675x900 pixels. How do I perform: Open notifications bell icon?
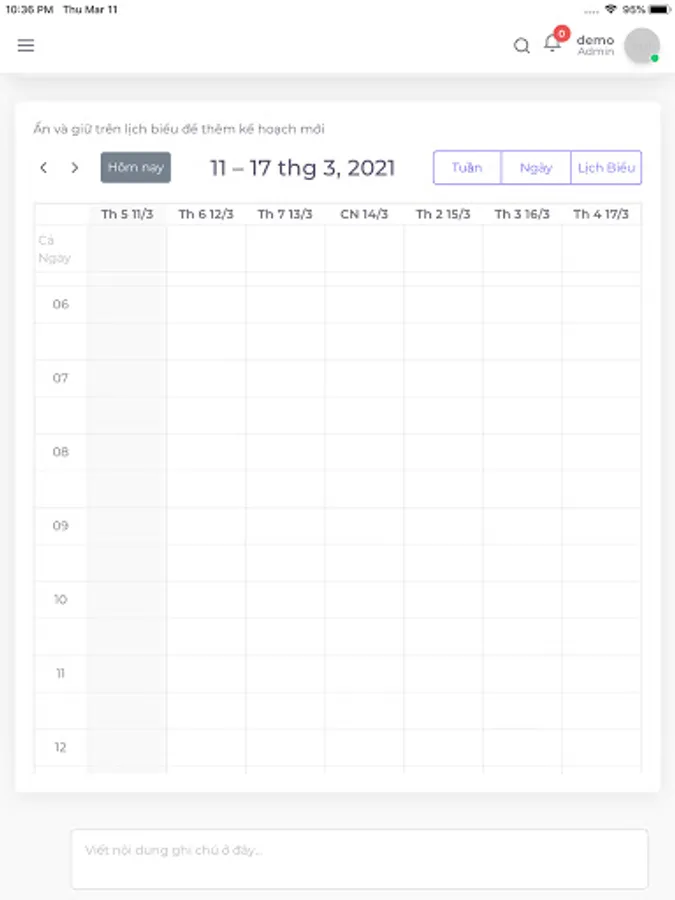[551, 44]
